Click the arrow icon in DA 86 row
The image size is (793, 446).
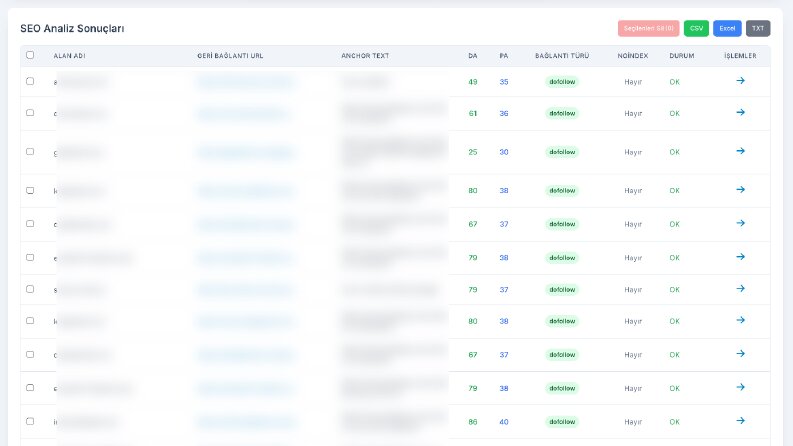[740, 421]
